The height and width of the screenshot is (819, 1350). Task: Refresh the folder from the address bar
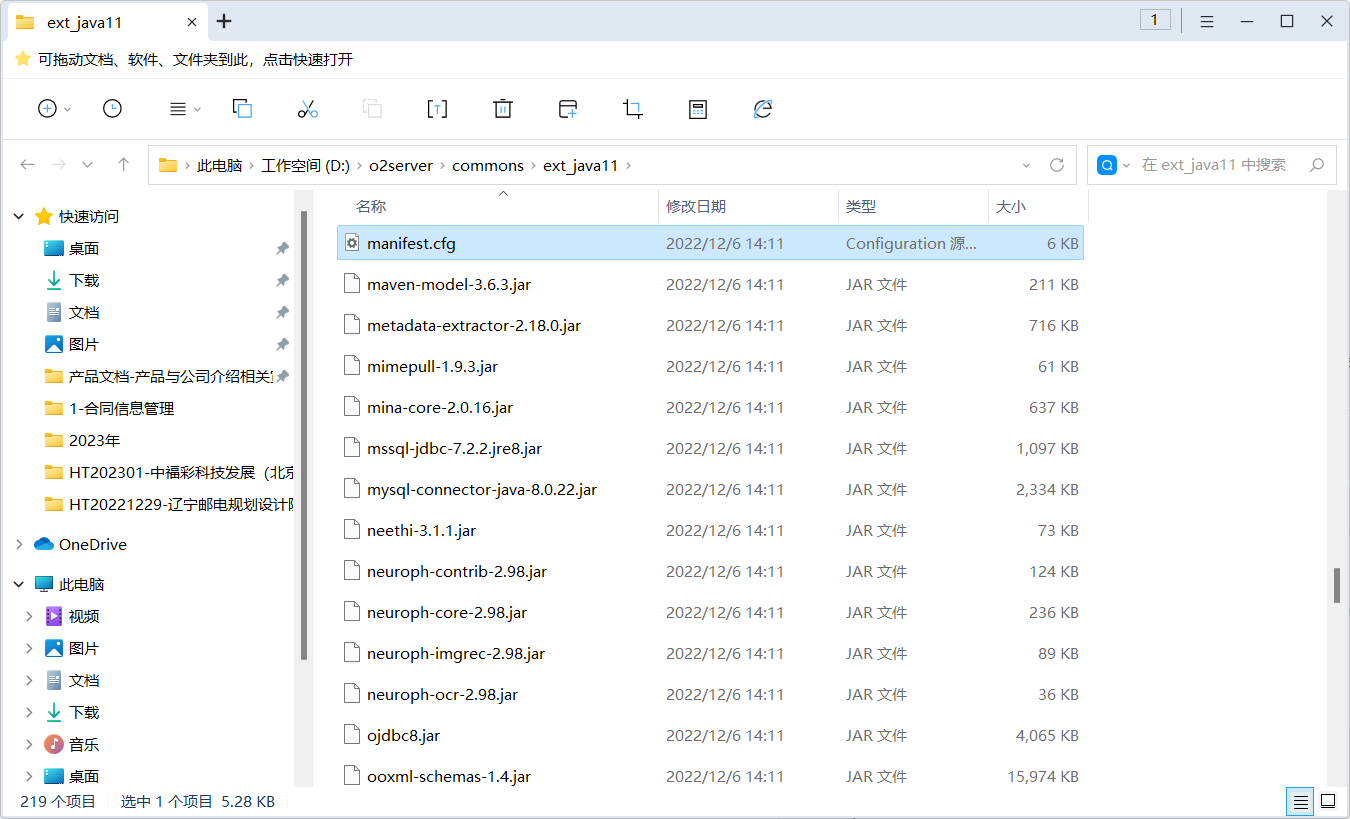1057,165
